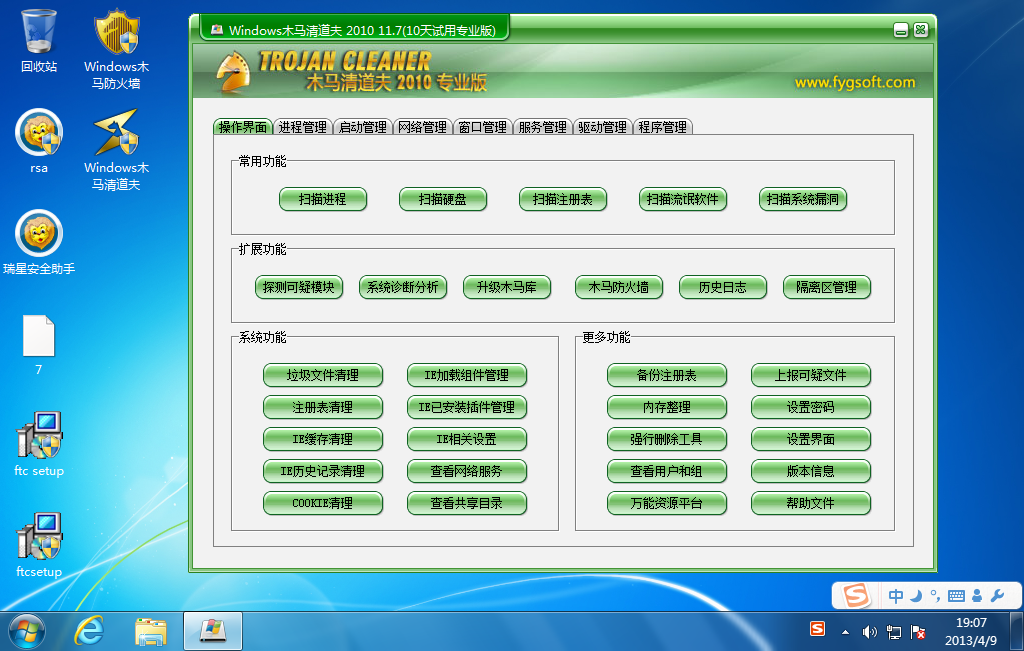Open Windows Explorer from the taskbar

click(150, 631)
